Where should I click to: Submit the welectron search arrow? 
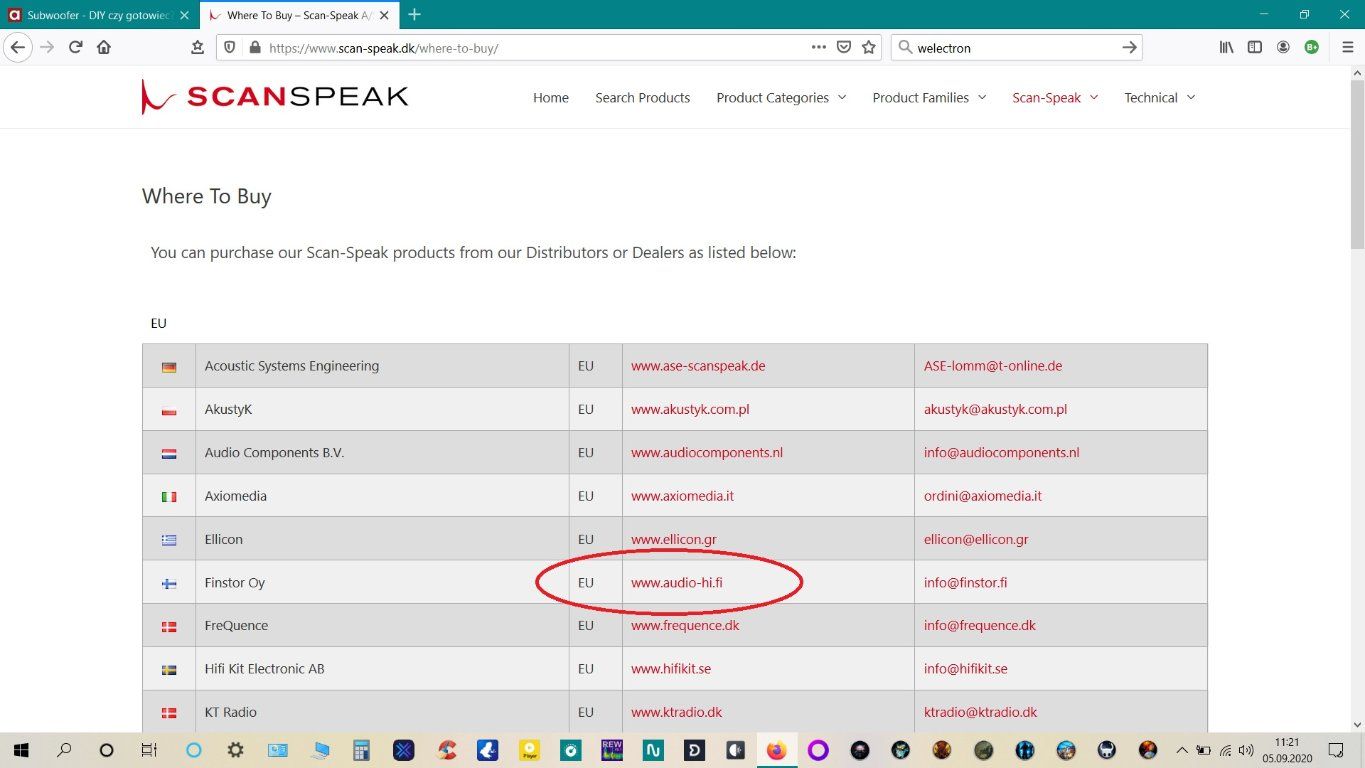1129,47
